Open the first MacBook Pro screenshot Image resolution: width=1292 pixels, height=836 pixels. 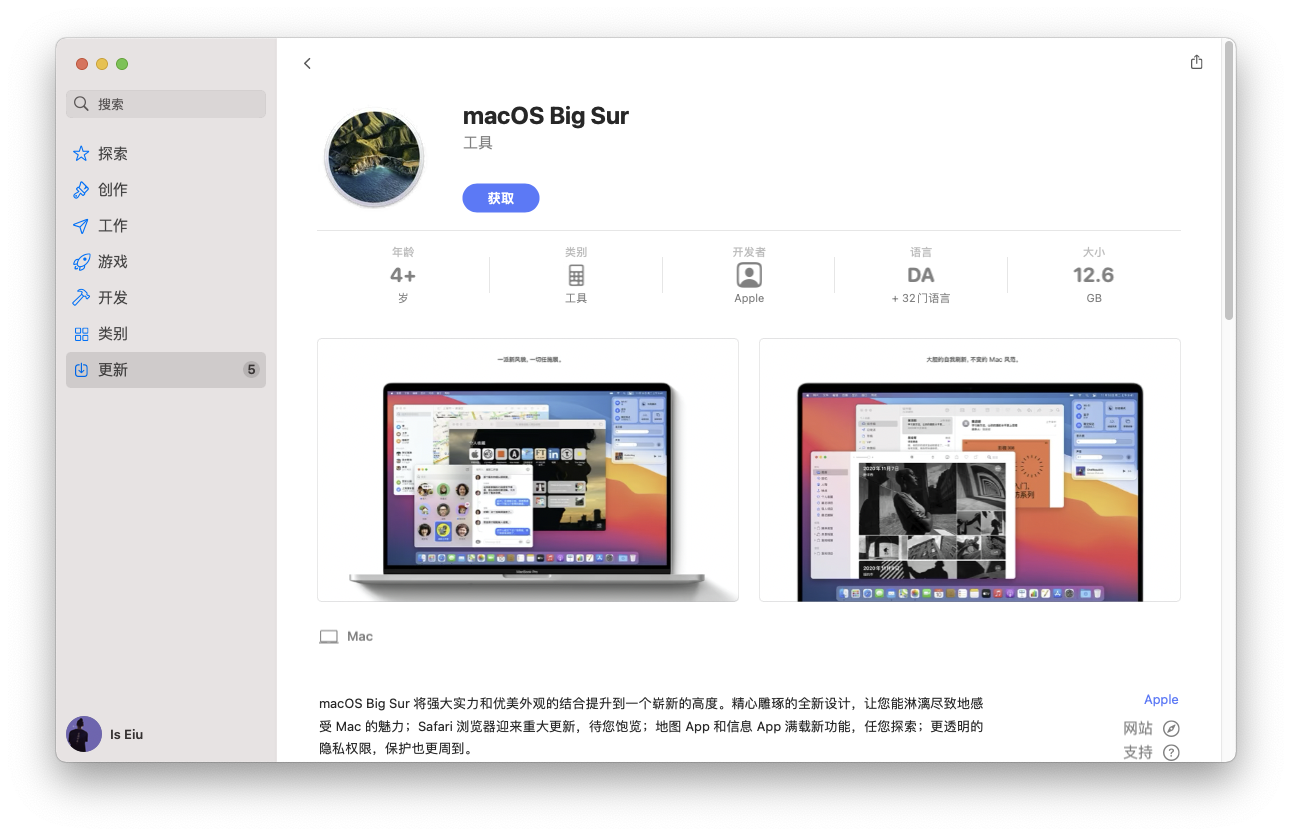528,470
